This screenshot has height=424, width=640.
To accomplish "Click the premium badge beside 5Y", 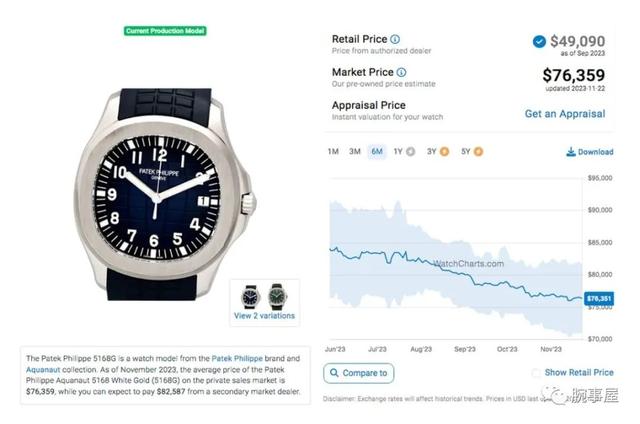I will tap(478, 152).
